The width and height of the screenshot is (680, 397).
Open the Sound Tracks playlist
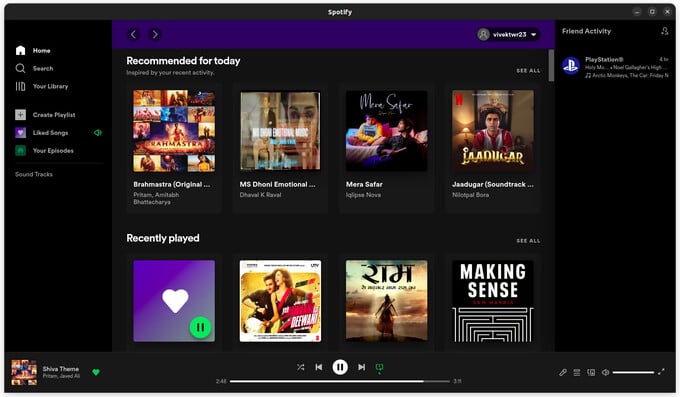[x=34, y=174]
